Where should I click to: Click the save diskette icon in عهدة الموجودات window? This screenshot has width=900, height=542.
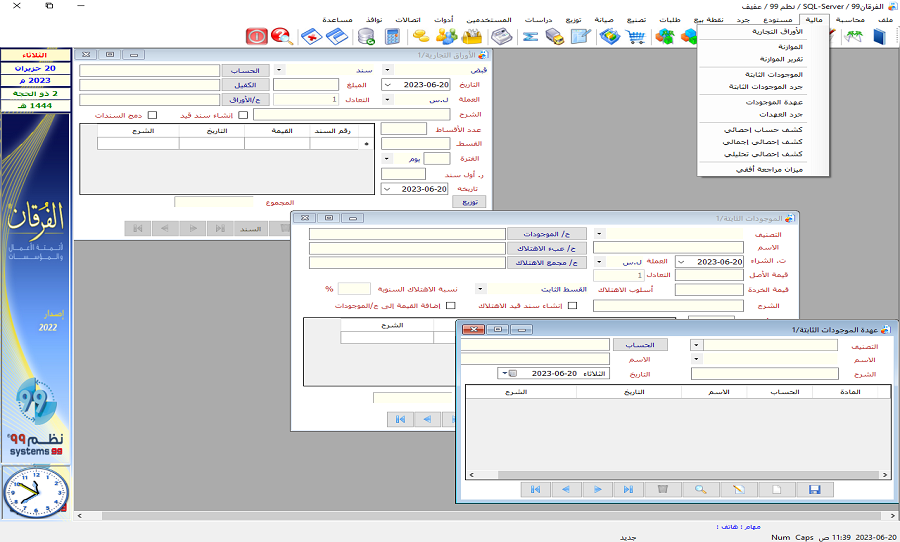pos(814,489)
